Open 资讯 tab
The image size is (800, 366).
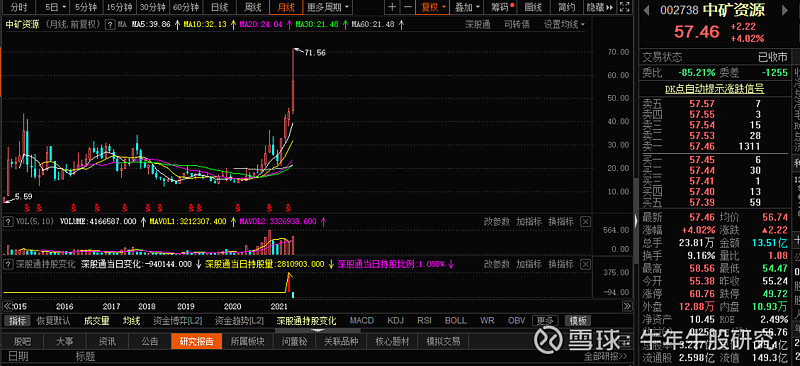(107, 341)
